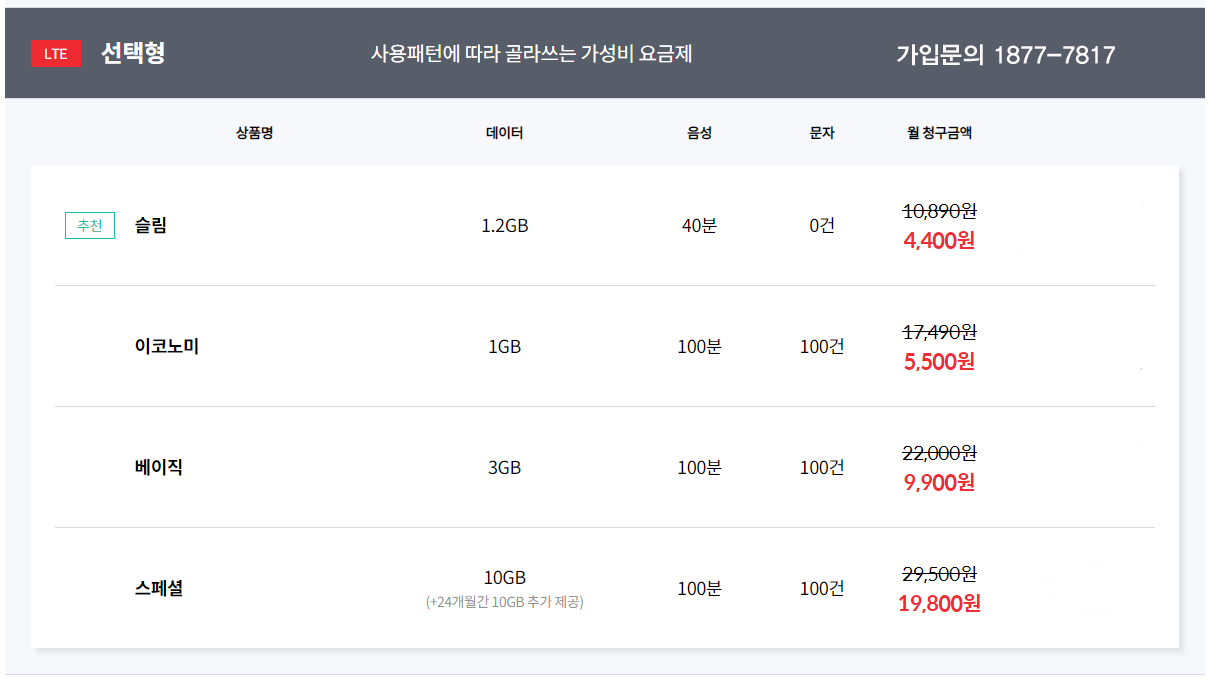Click the 추천 recommendation badge
1208x680 pixels.
tap(90, 226)
